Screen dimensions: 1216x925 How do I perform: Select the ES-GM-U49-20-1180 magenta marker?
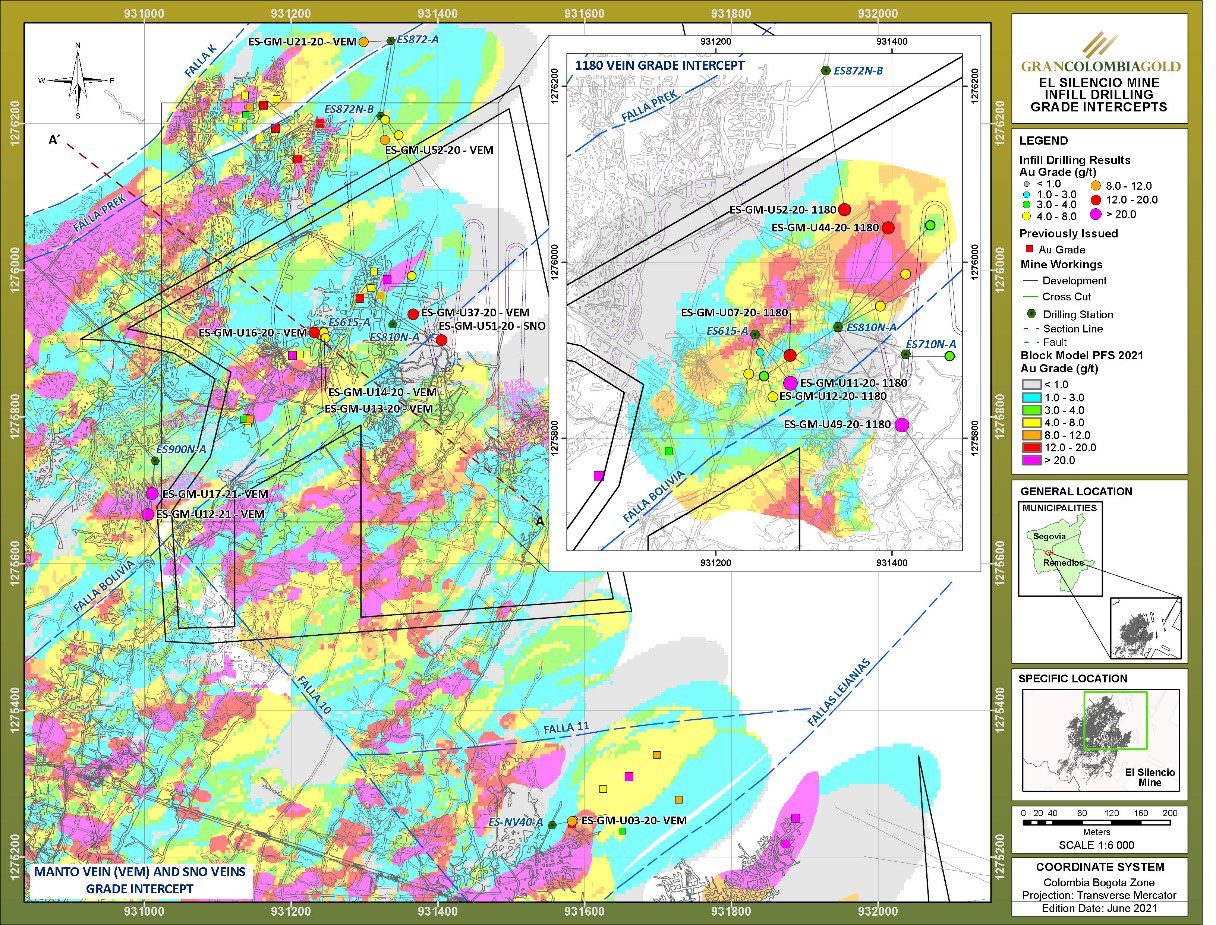click(x=902, y=425)
